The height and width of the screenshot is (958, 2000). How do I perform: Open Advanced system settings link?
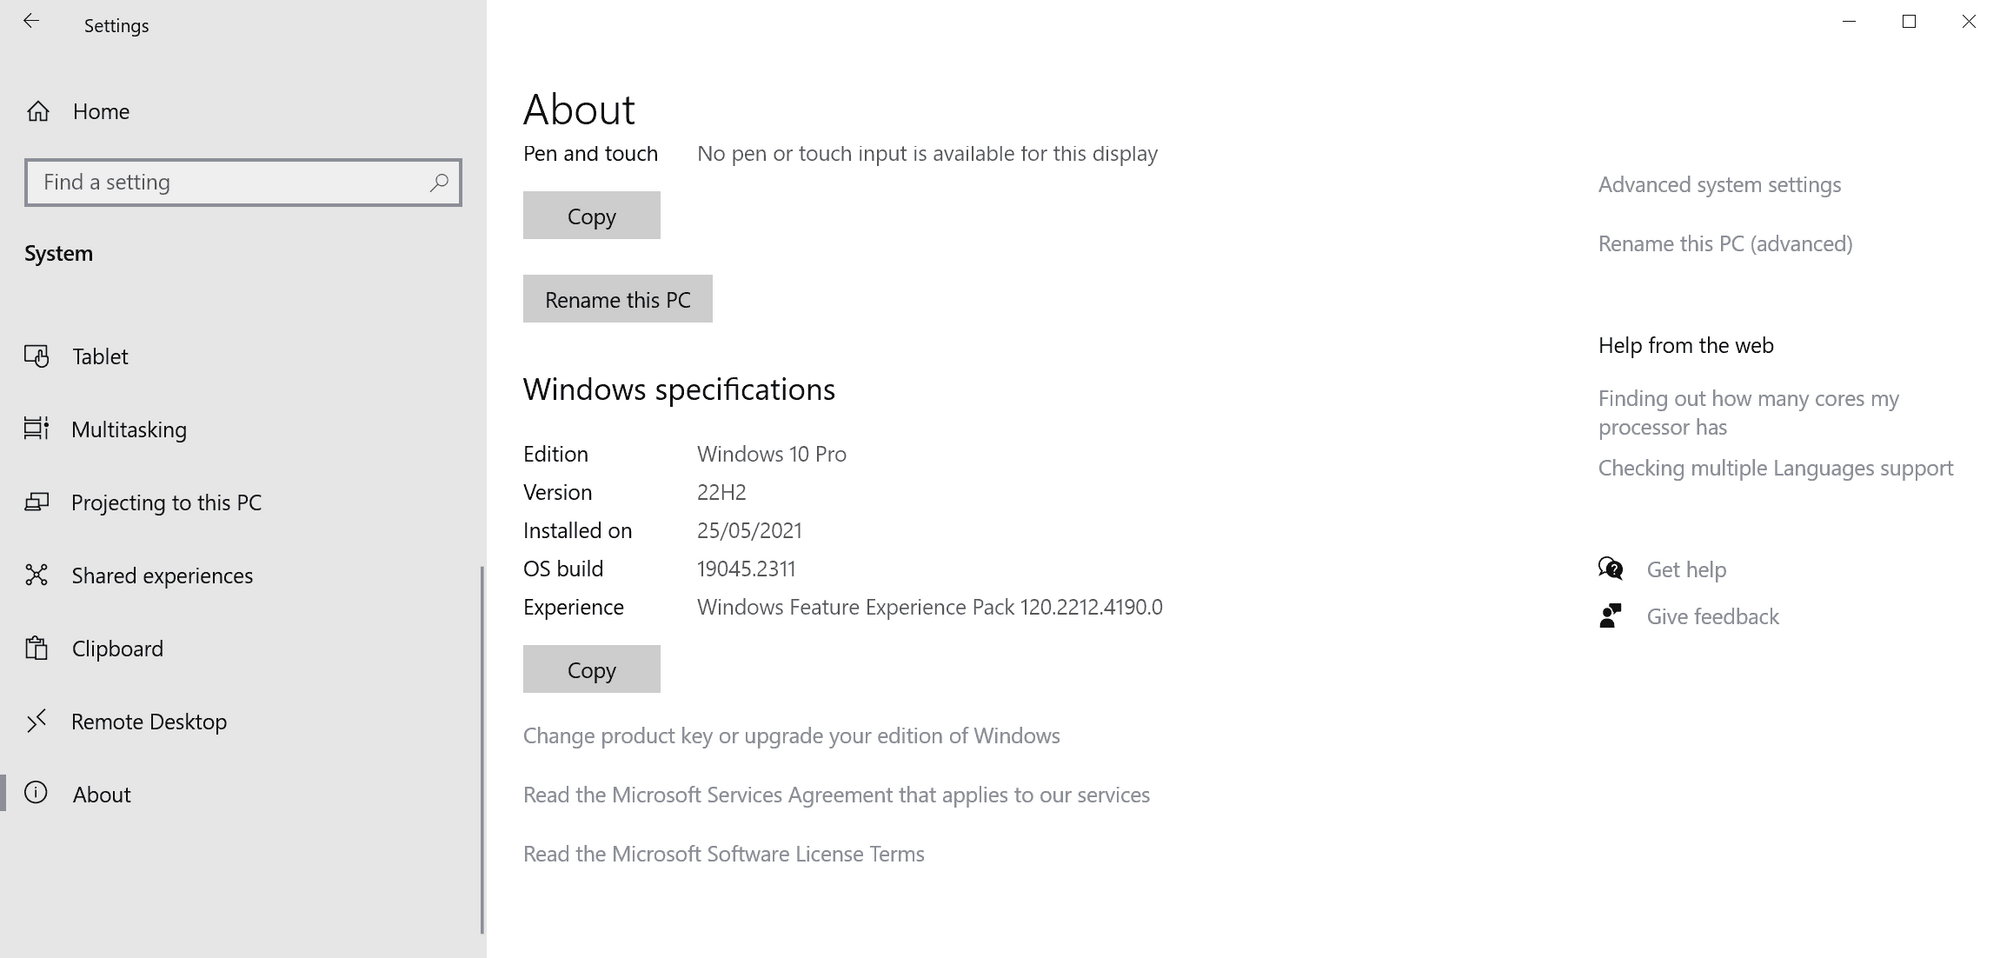pyautogui.click(x=1719, y=185)
